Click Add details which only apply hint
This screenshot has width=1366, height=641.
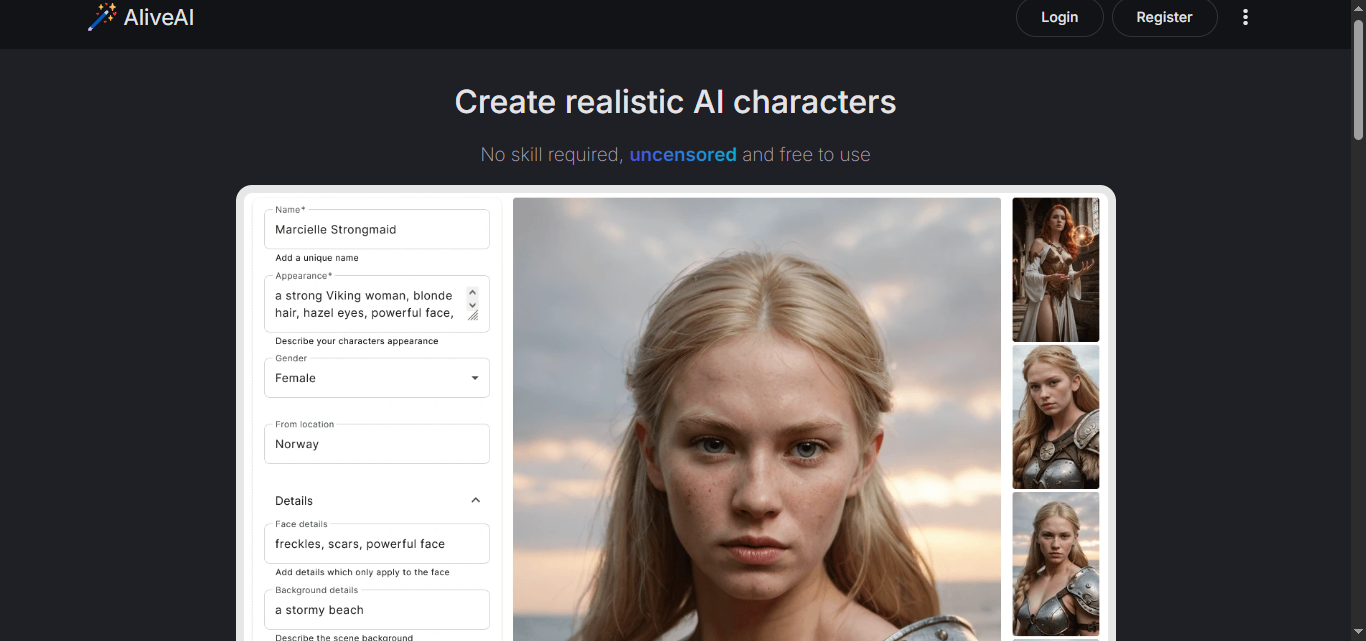[362, 572]
